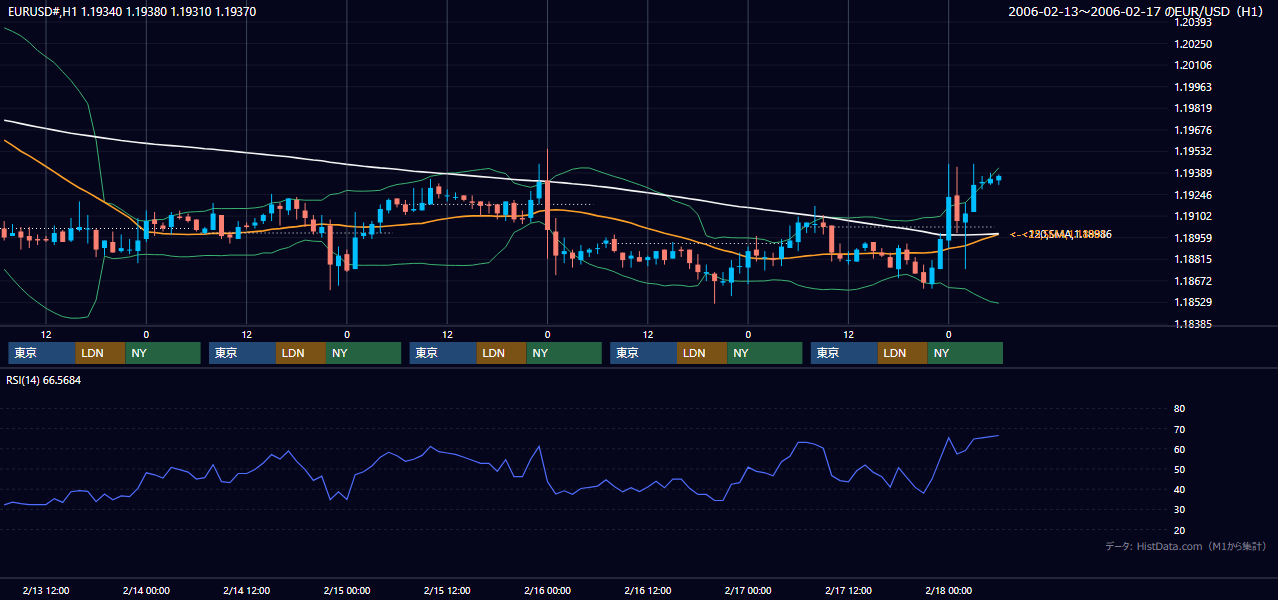Click price level 1.19102 on axis
The height and width of the screenshot is (600, 1278).
[x=1194, y=216]
